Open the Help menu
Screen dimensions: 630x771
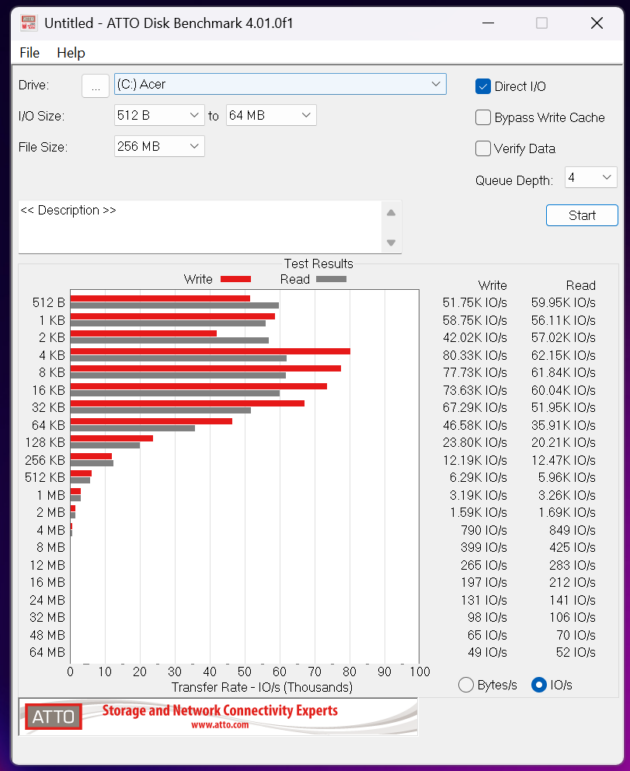71,52
